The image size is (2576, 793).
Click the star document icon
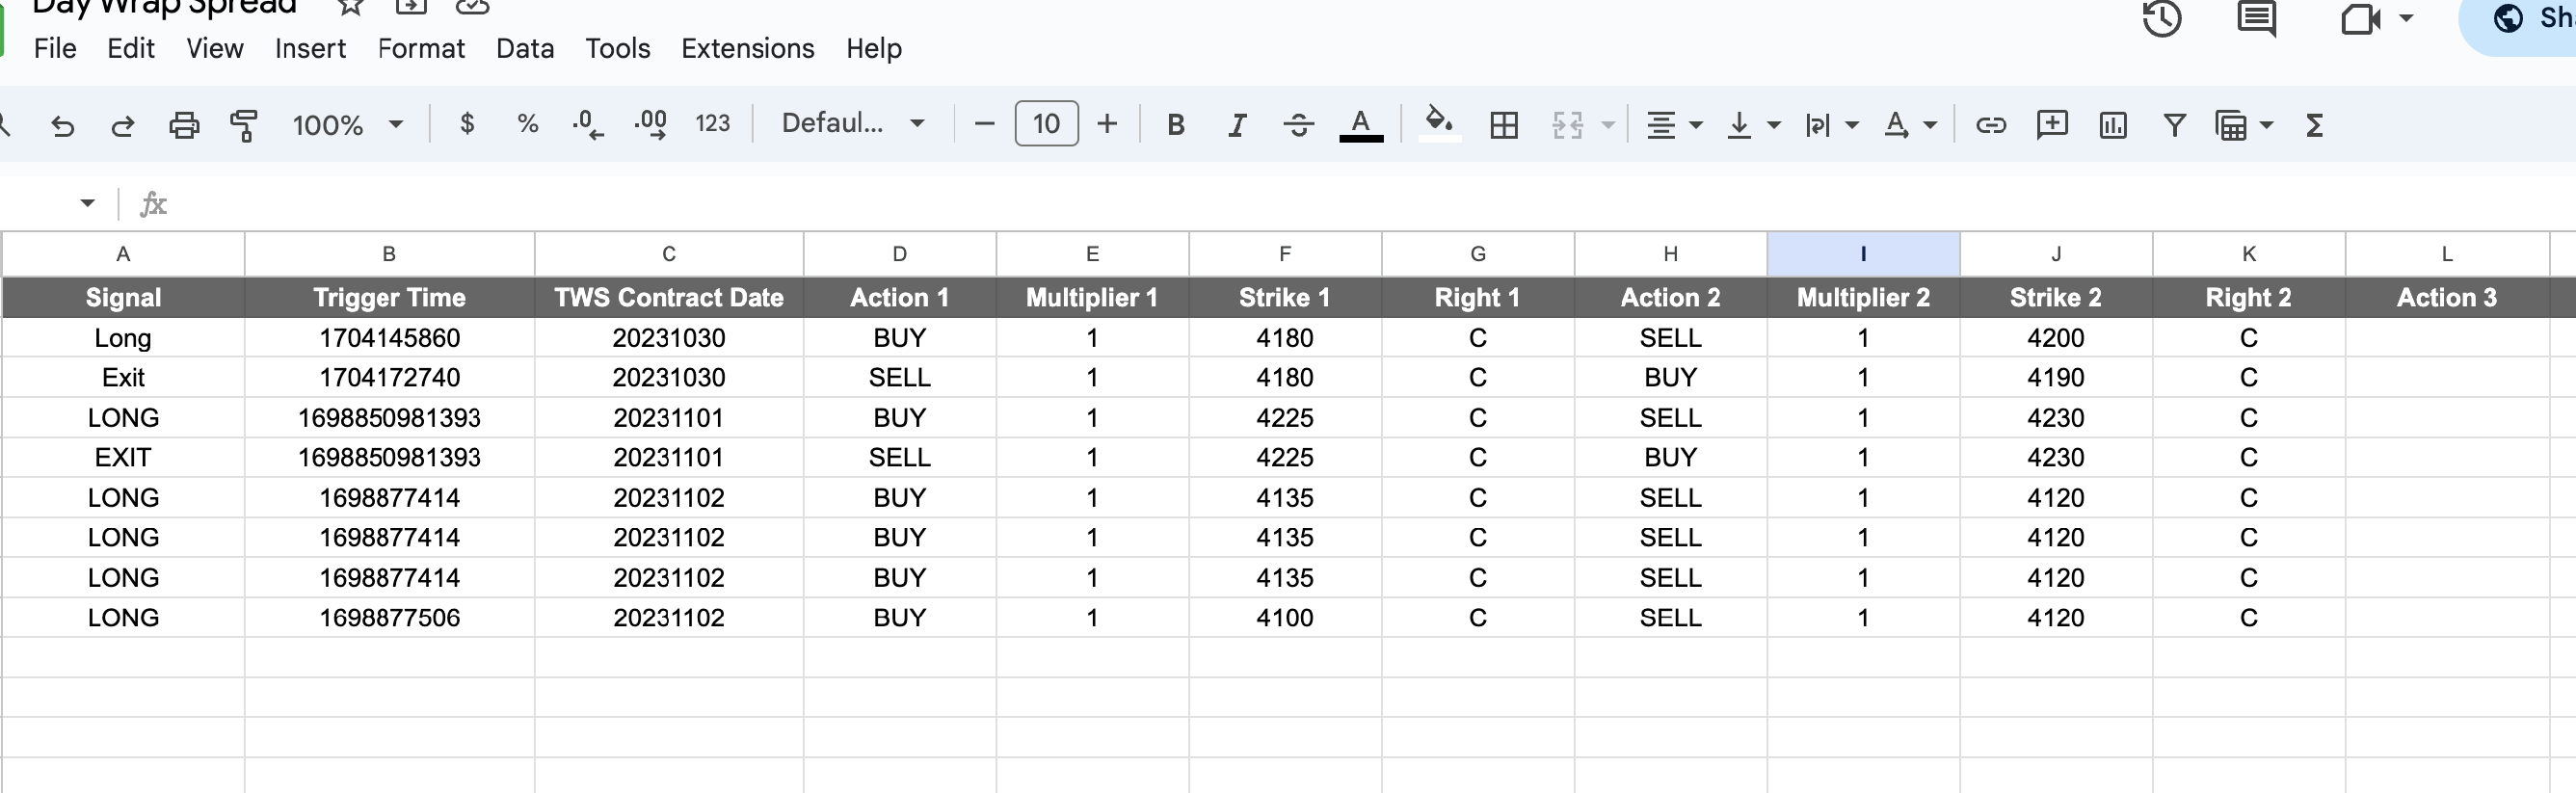coord(350,7)
